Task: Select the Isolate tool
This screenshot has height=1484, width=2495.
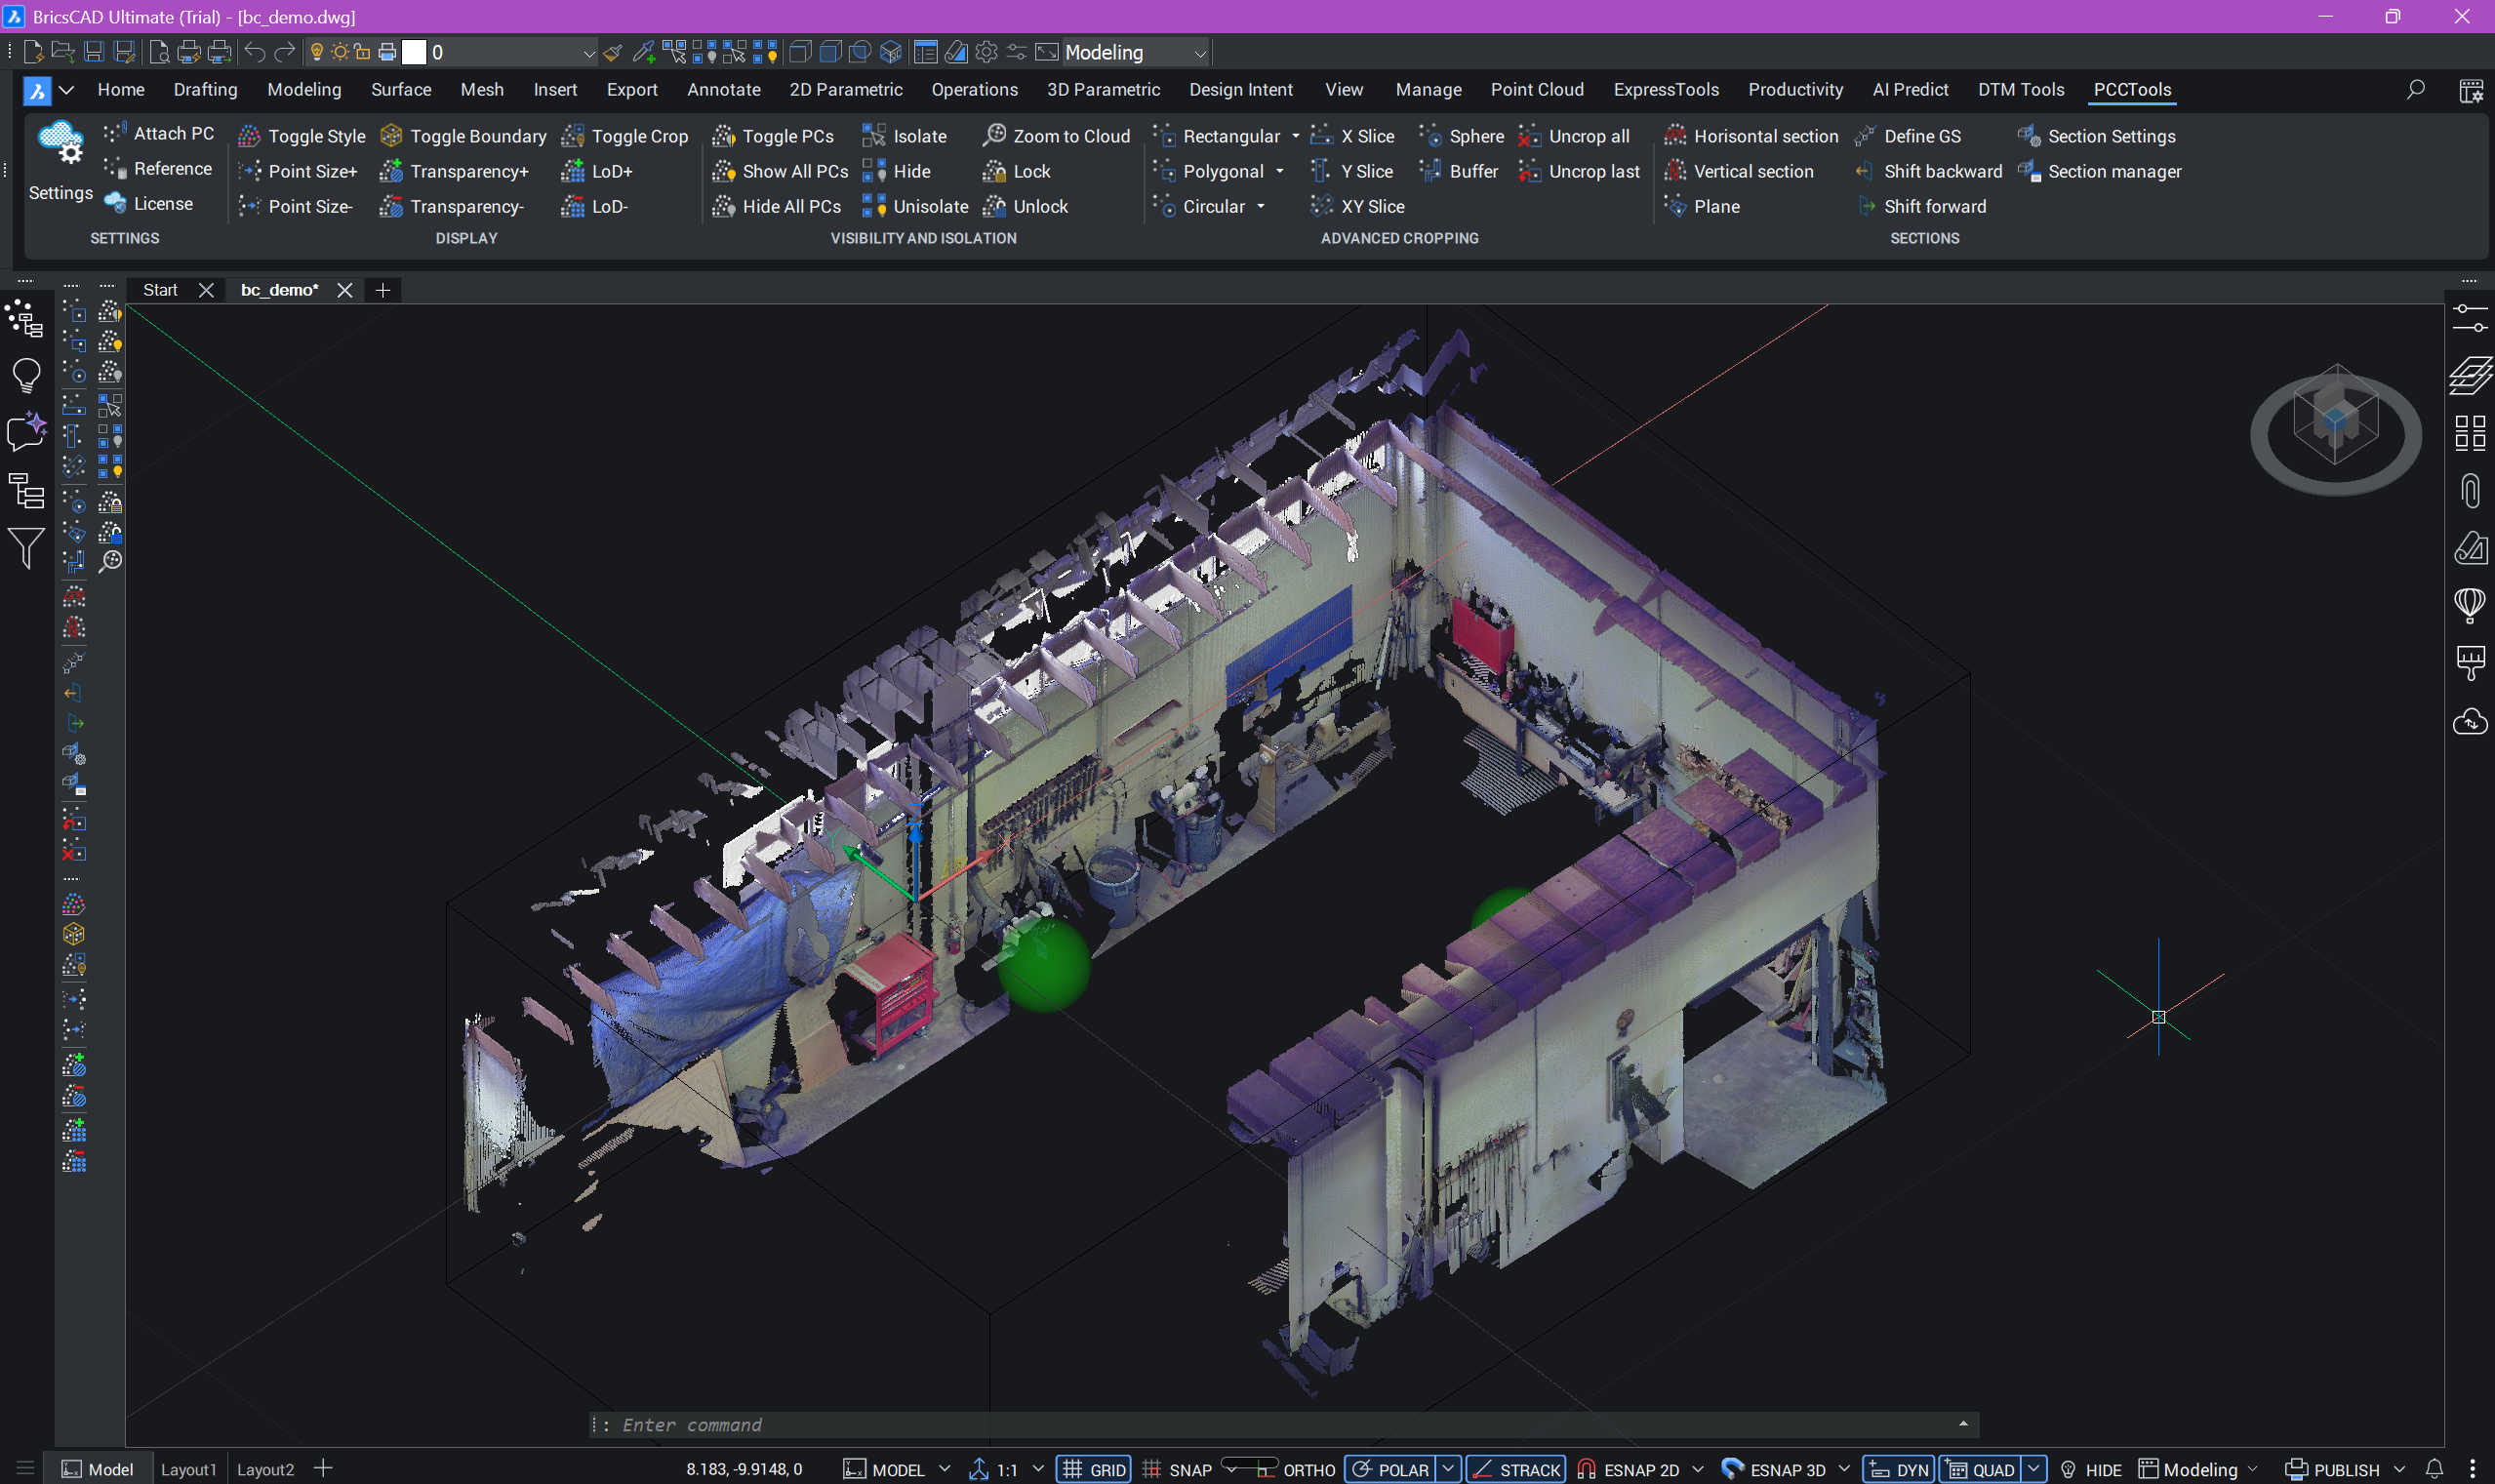Action: [x=905, y=136]
